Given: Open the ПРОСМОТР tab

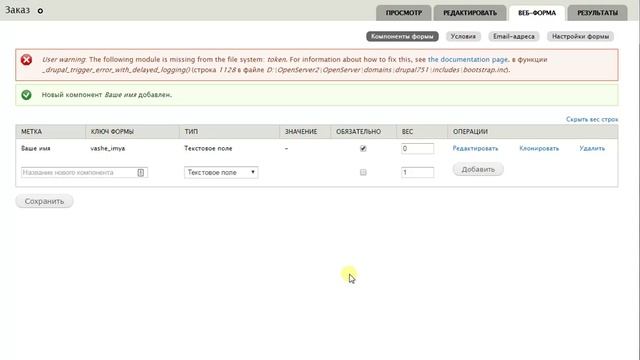Looking at the screenshot, I should coord(404,13).
